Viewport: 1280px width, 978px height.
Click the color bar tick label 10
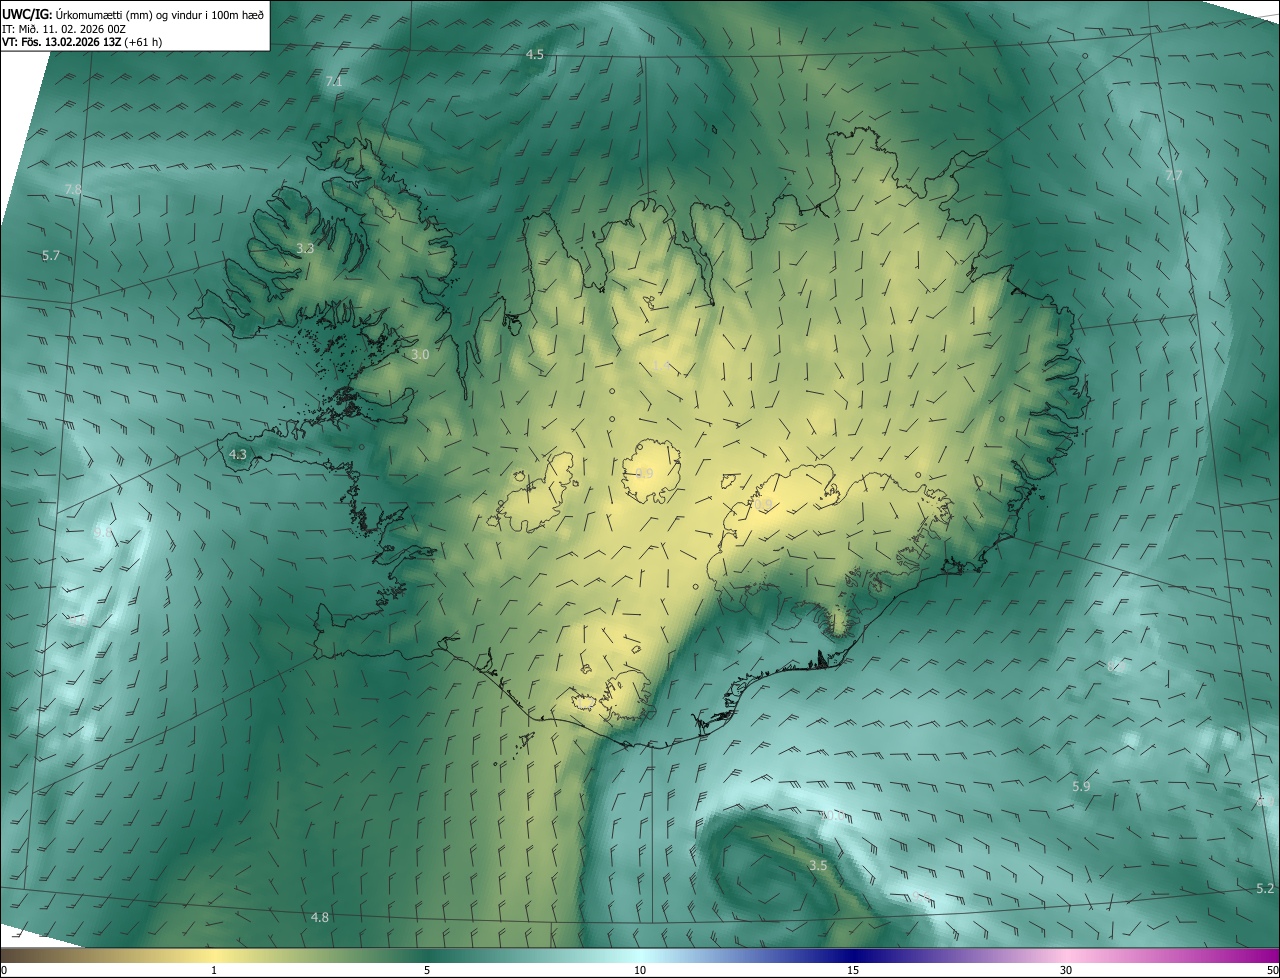click(x=640, y=970)
